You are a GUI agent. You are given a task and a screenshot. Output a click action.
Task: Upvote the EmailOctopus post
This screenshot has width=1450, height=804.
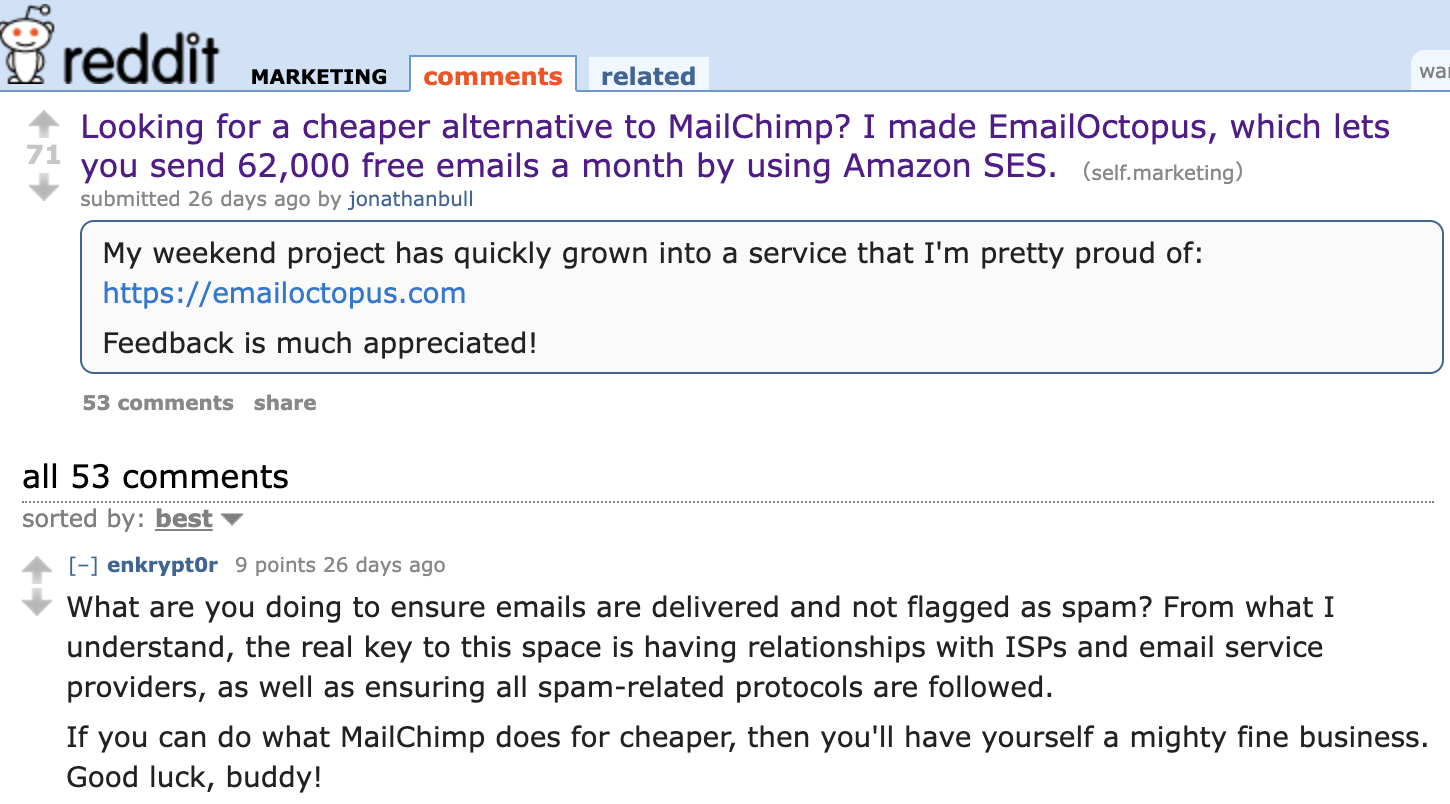43,124
